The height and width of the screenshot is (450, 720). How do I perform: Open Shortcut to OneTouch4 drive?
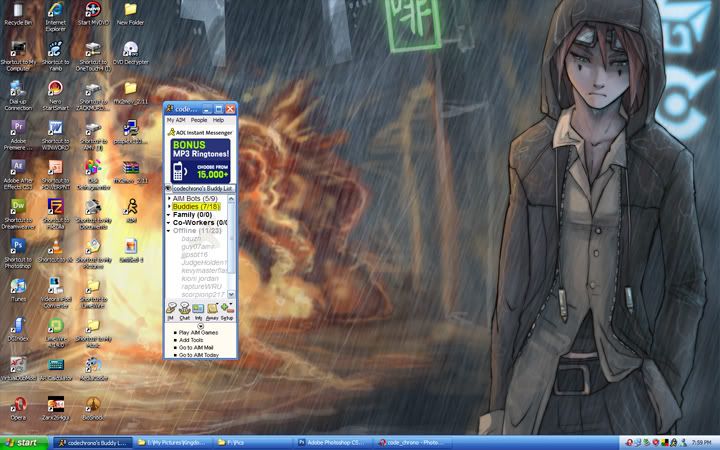pyautogui.click(x=93, y=56)
